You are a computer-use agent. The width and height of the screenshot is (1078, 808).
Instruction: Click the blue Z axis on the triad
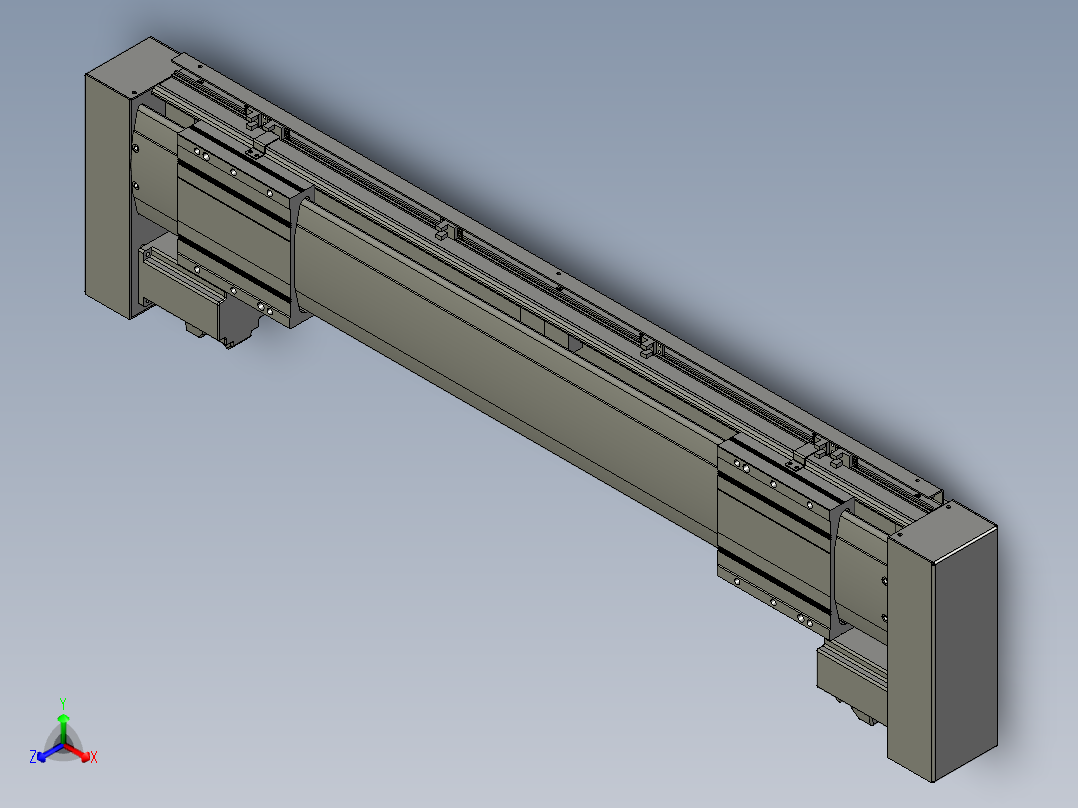(47, 754)
